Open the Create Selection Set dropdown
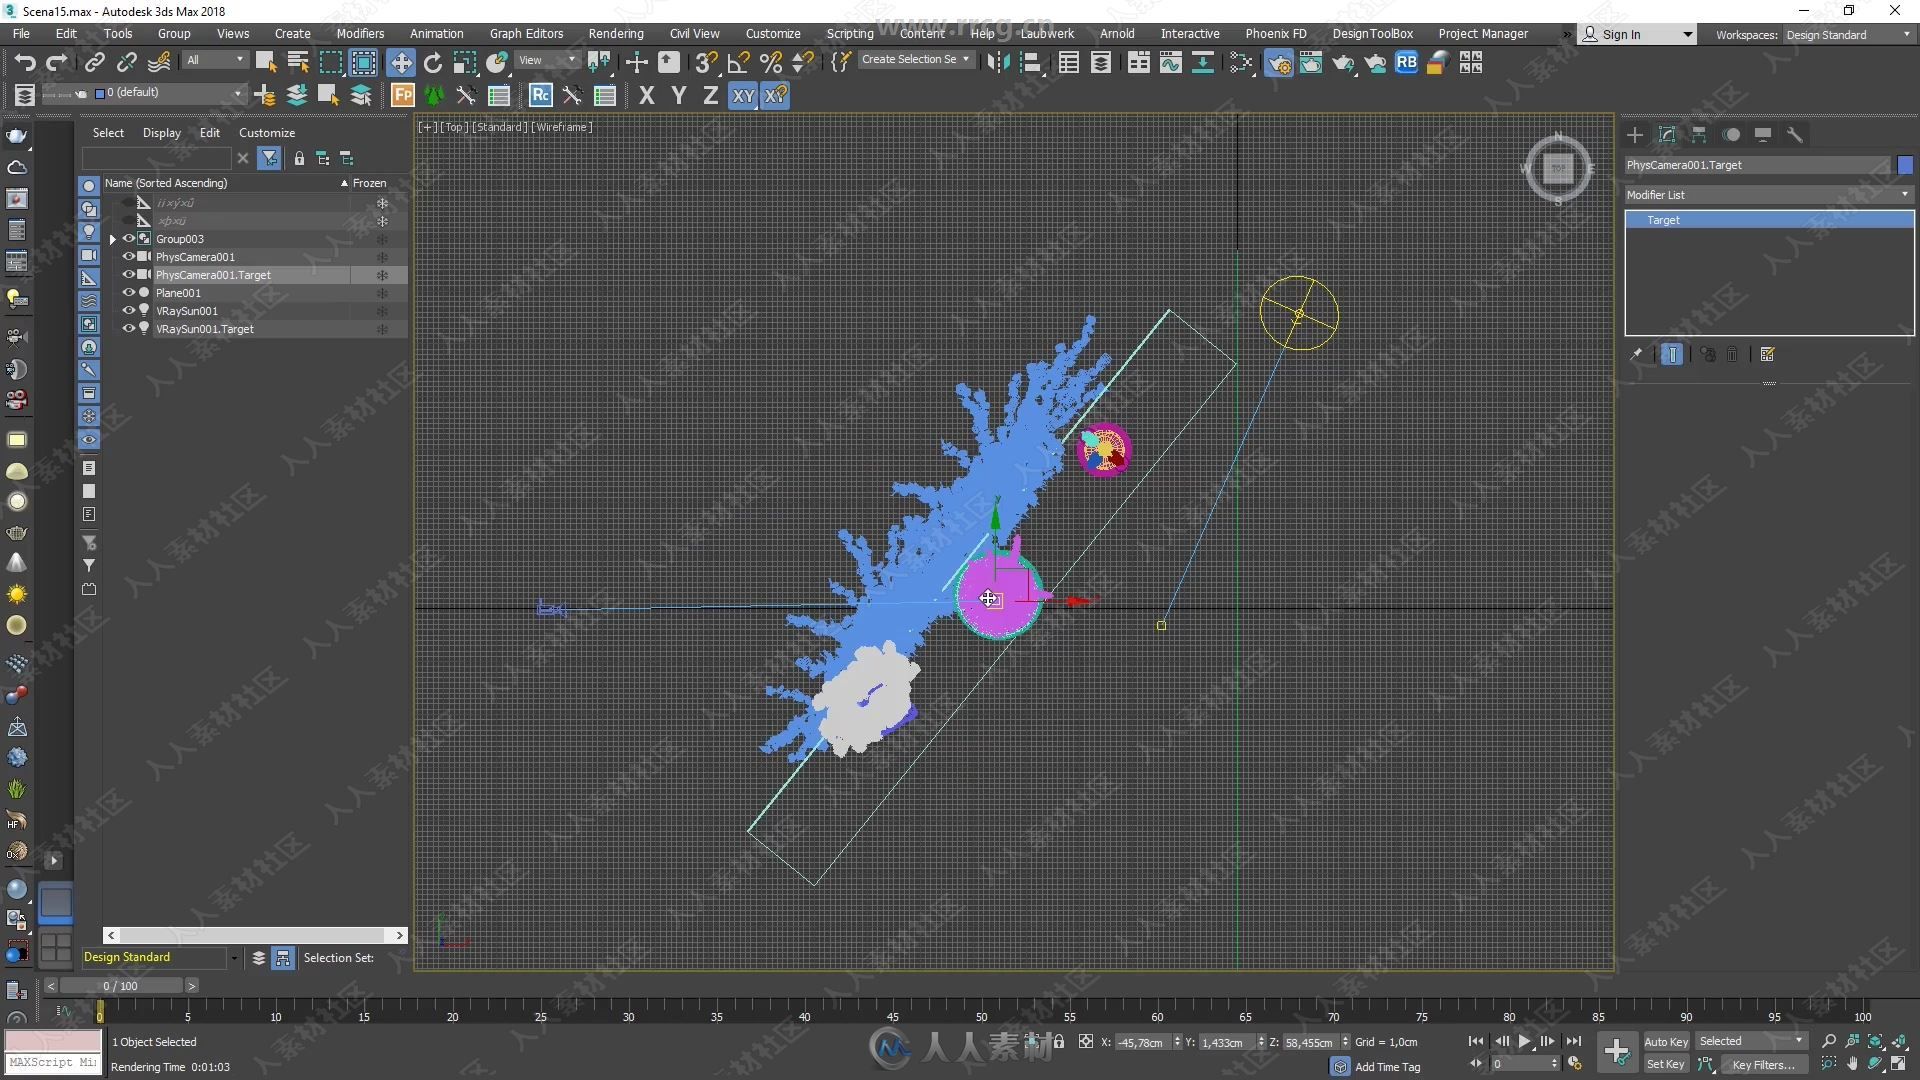The width and height of the screenshot is (1920, 1080). coord(916,60)
